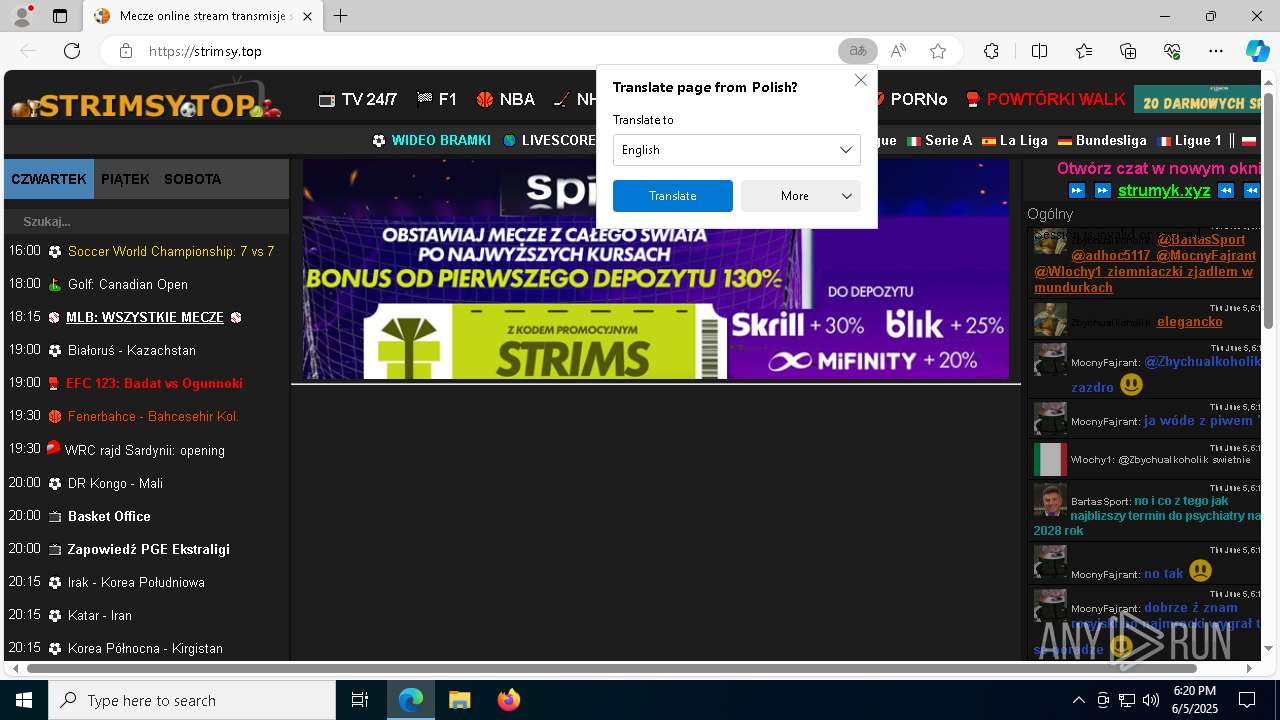Viewport: 1280px width, 720px height.
Task: Open Golf: Canadian Open event
Action: click(128, 284)
